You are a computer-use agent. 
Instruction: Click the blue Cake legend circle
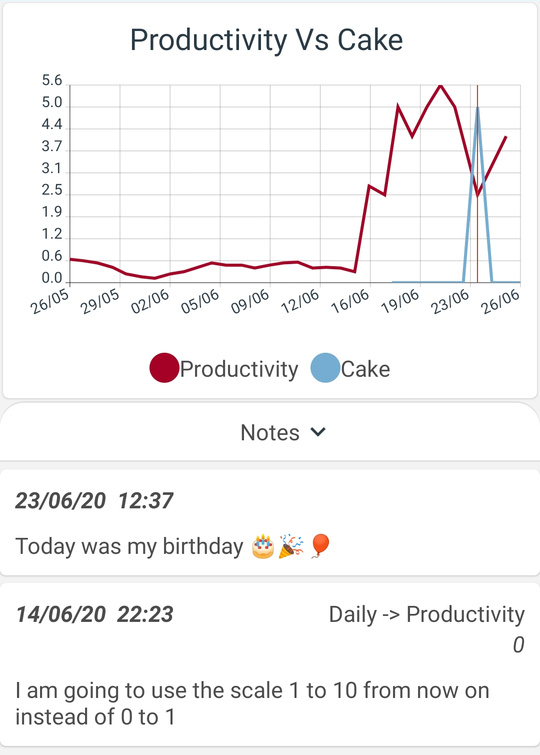click(x=326, y=368)
